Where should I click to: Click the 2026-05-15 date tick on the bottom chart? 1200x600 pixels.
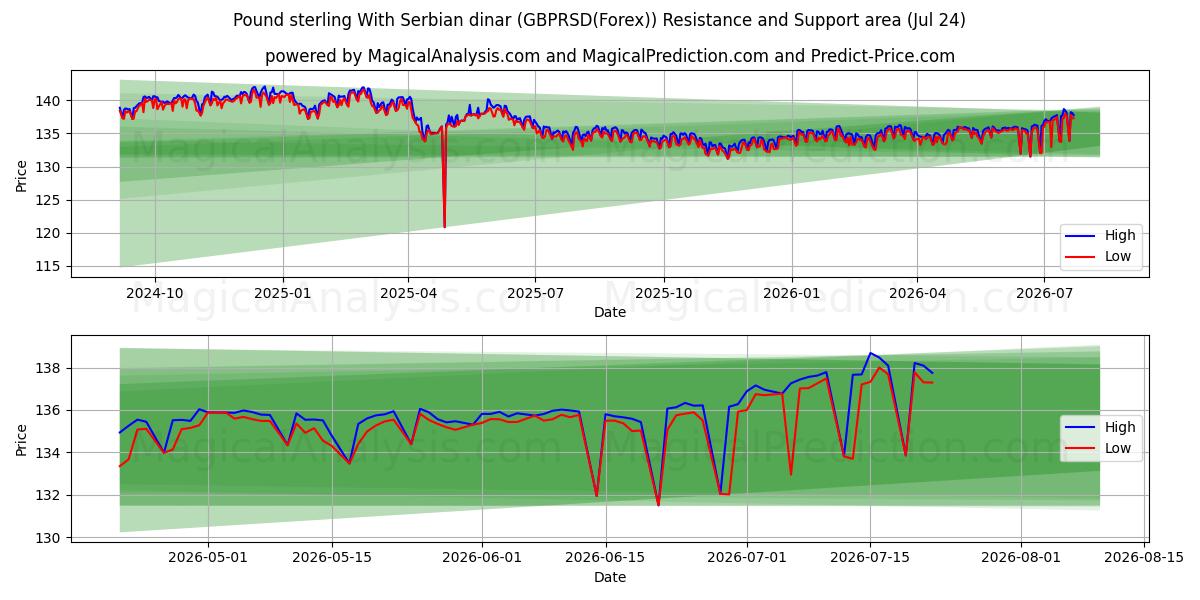pos(332,559)
